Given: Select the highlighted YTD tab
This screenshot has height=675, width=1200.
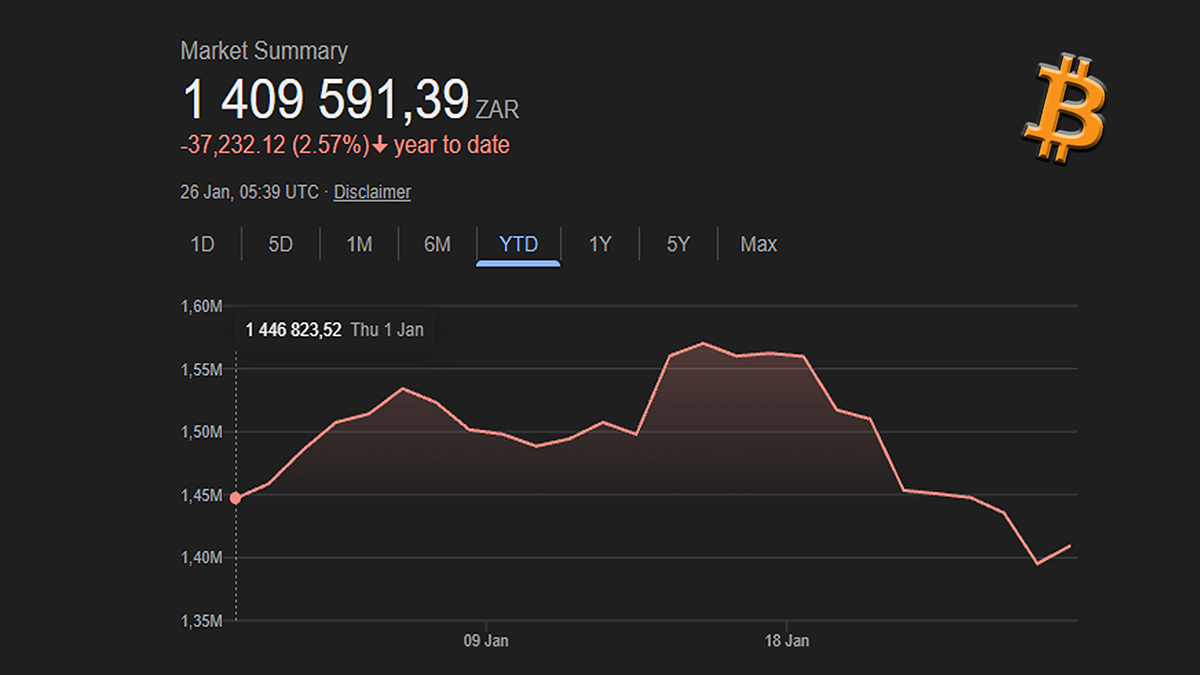Looking at the screenshot, I should 518,244.
